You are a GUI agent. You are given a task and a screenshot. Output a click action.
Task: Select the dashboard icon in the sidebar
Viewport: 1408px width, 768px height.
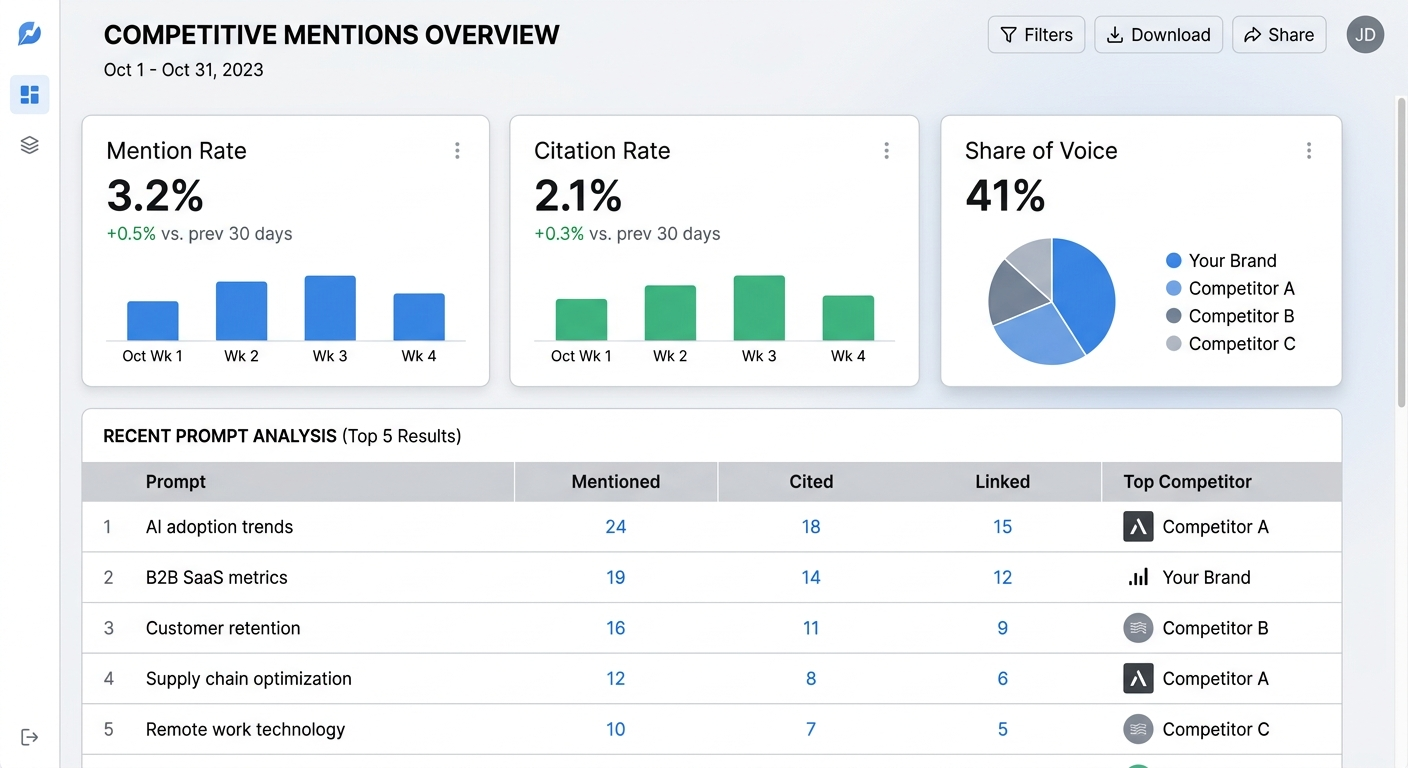(x=29, y=94)
